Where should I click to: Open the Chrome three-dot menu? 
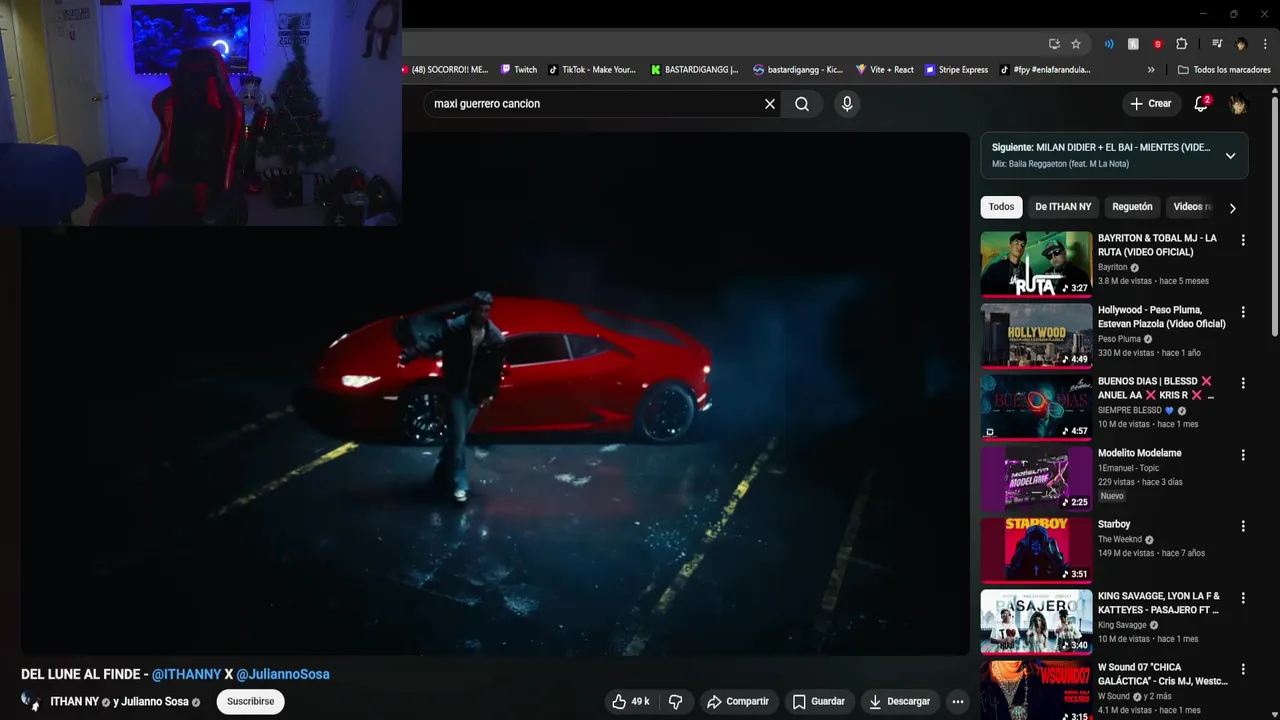tap(1265, 44)
